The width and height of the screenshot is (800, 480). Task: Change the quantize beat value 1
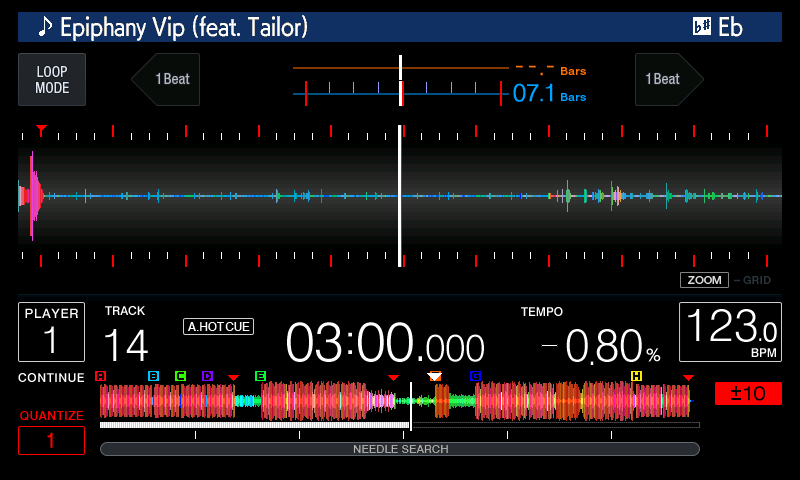tap(51, 440)
